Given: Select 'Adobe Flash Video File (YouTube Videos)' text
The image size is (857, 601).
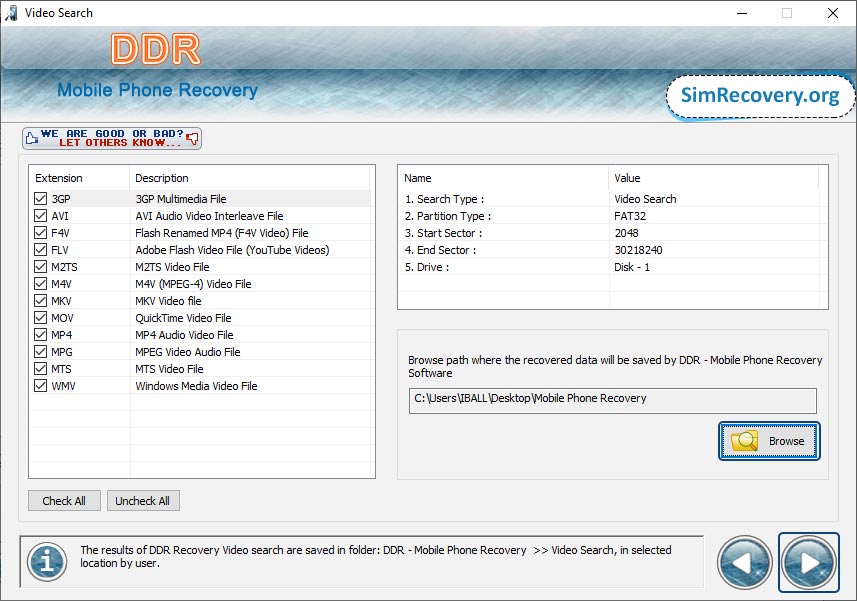Looking at the screenshot, I should click(232, 250).
